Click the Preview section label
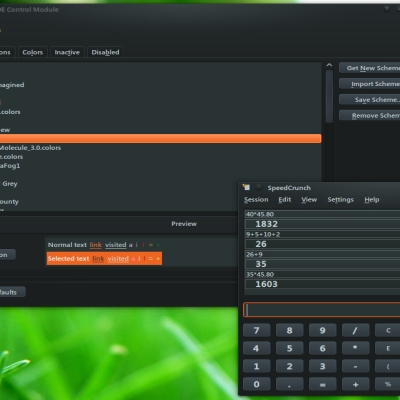The height and width of the screenshot is (400, 400). [184, 224]
